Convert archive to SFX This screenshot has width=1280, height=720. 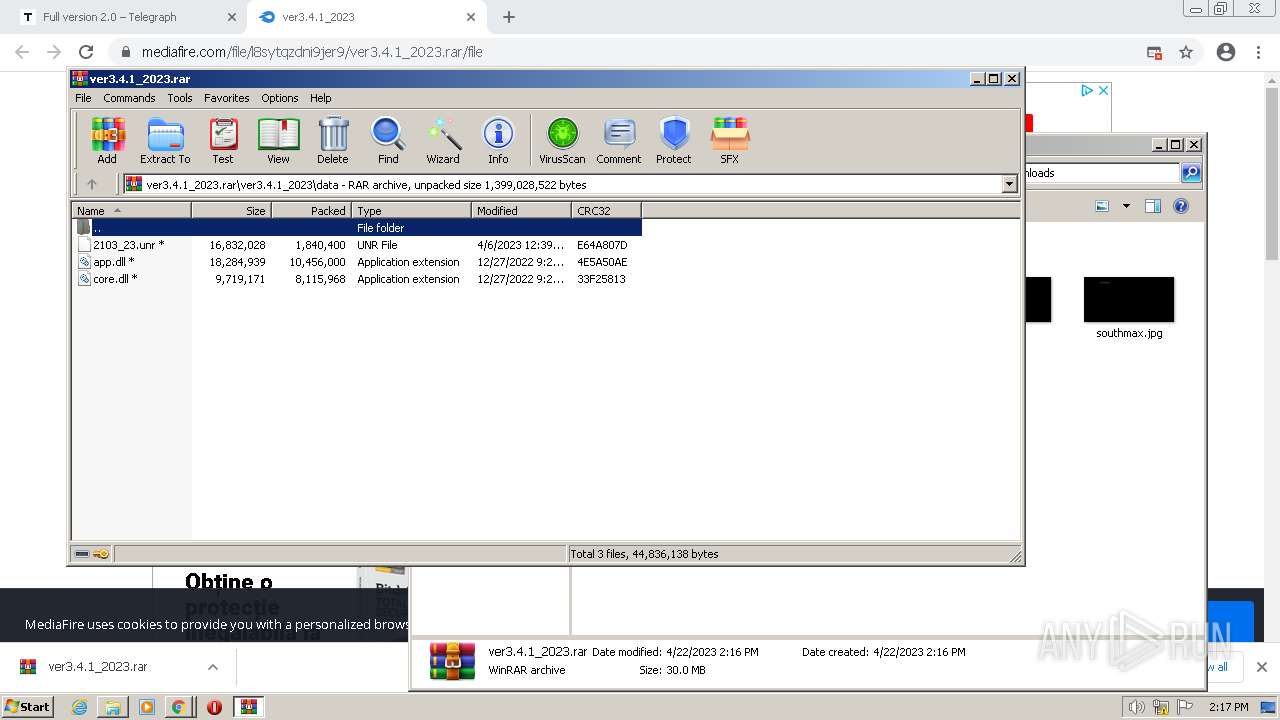[730, 140]
